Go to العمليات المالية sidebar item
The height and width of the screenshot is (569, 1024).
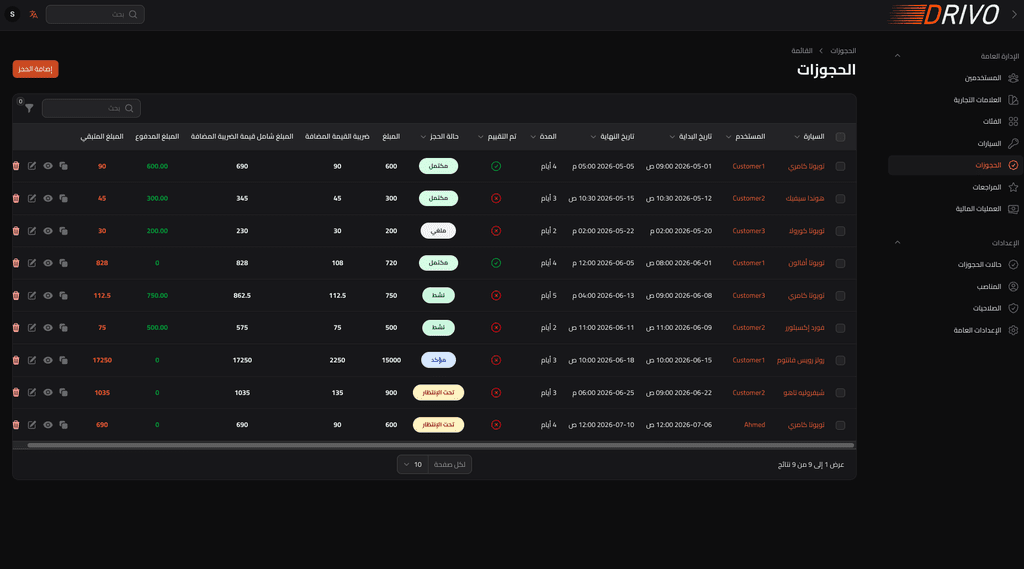978,209
